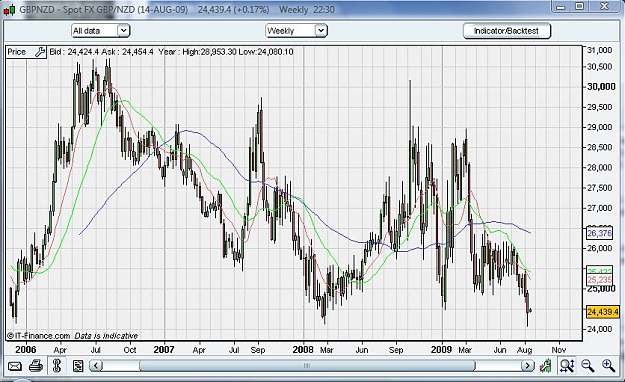Click the candlestick chart style icon
The width and height of the screenshot is (625, 382).
pyautogui.click(x=546, y=366)
